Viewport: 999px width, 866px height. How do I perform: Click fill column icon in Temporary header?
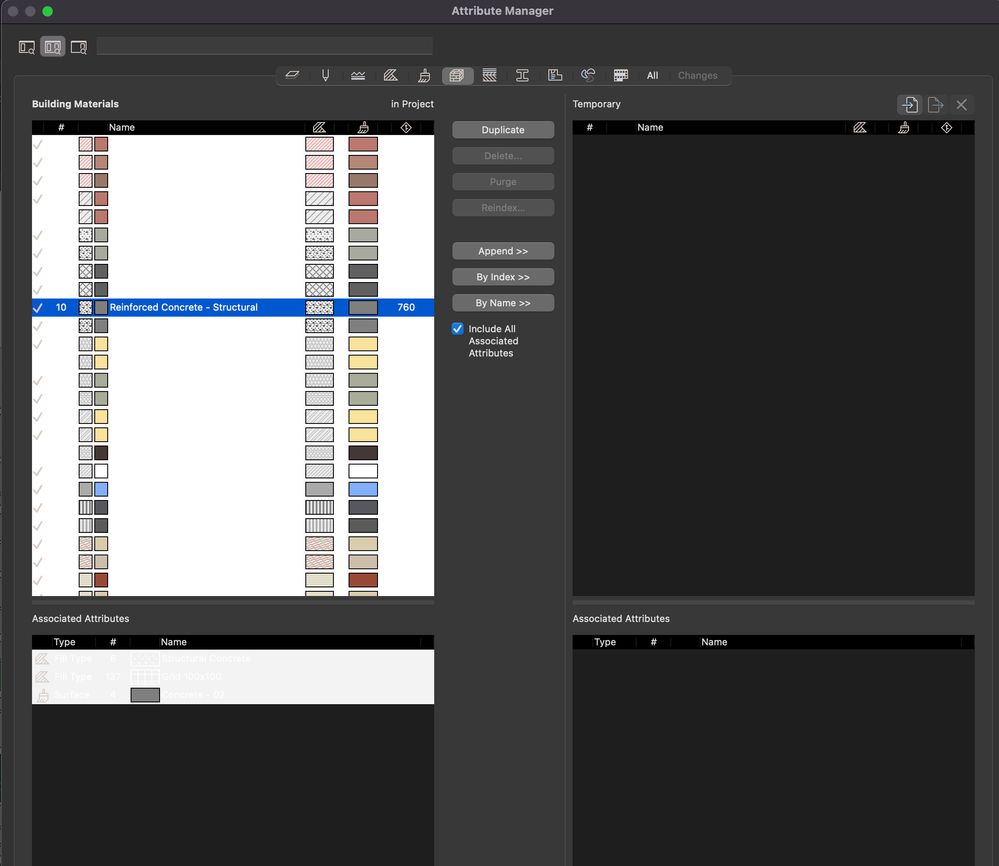click(859, 127)
